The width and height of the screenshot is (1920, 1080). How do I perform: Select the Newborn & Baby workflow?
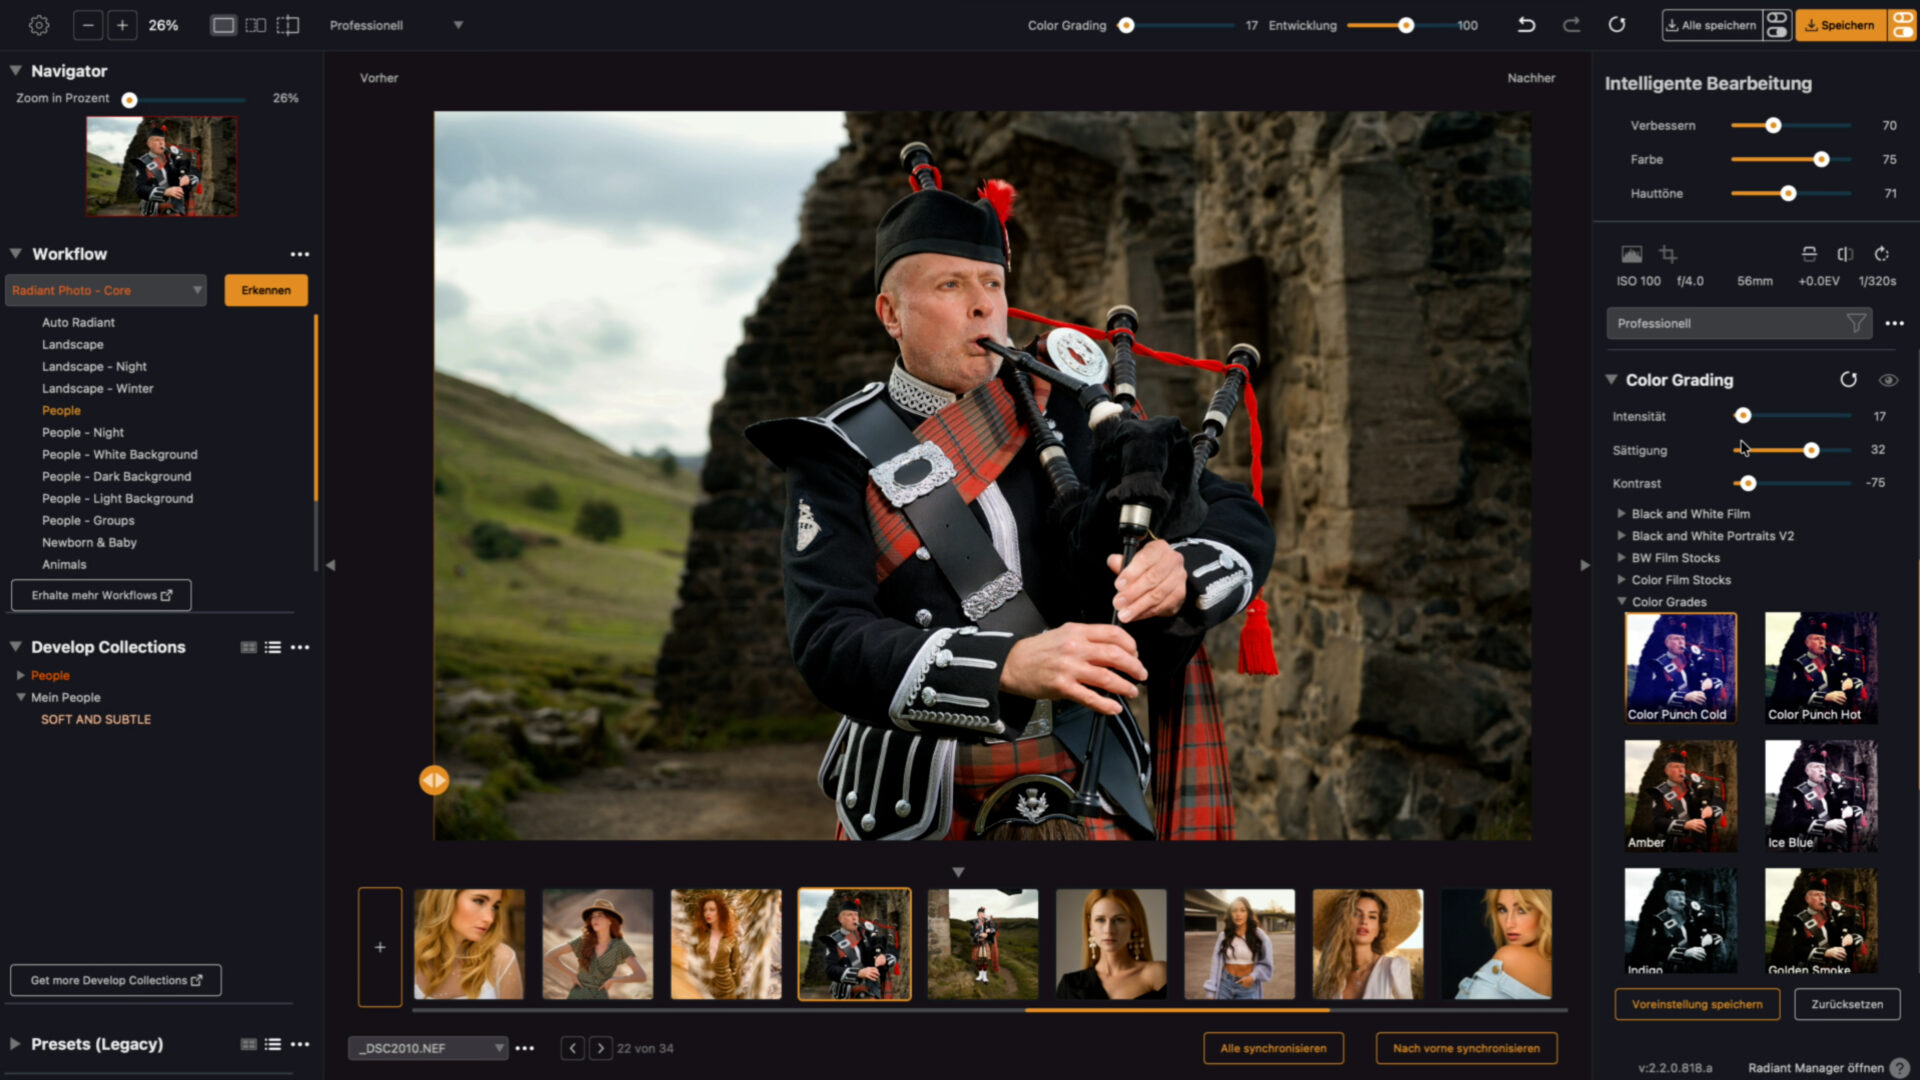(89, 542)
